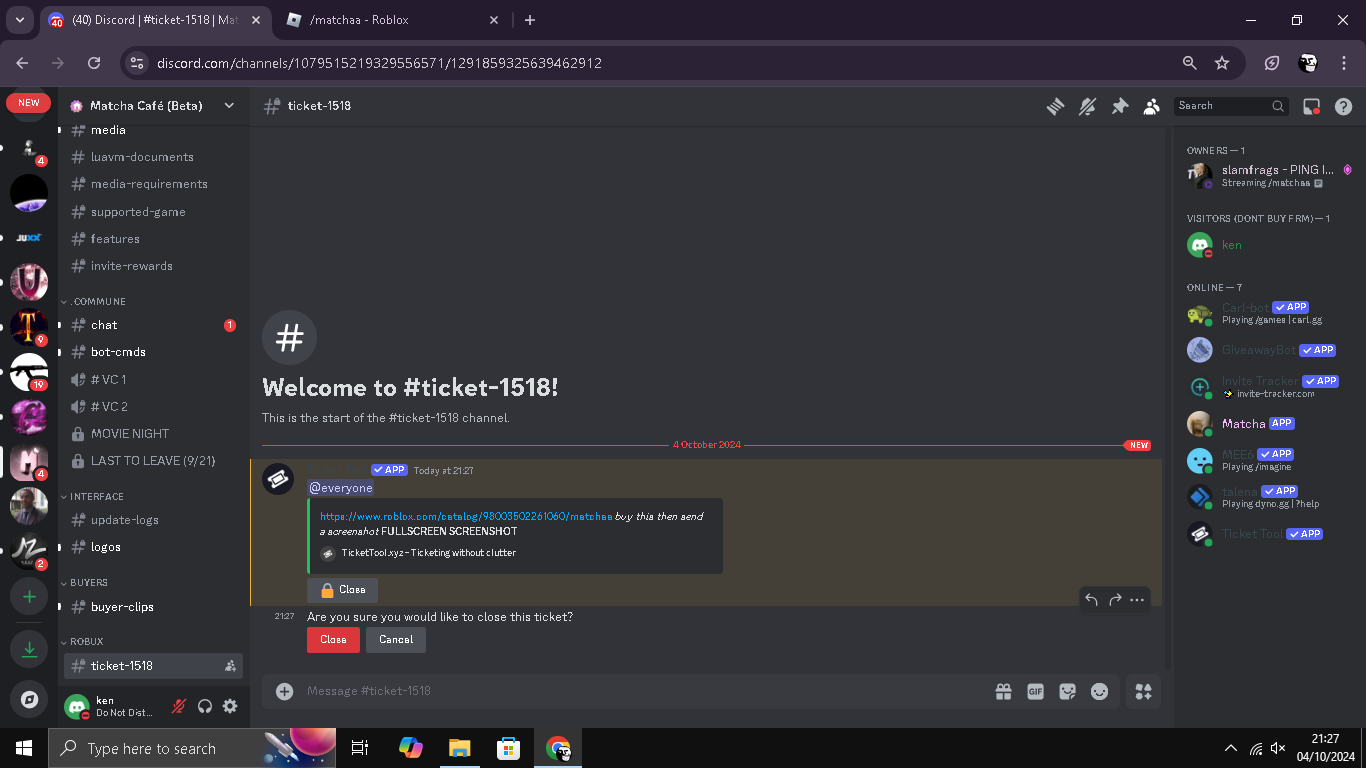
Task: Toggle system volume icon in tray
Action: [x=1278, y=748]
